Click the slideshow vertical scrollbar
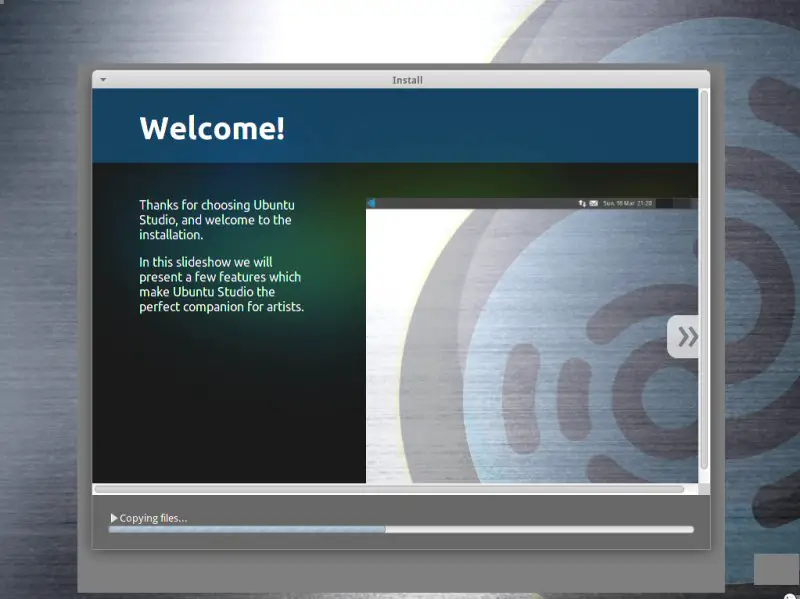The image size is (800, 599). pyautogui.click(x=704, y=280)
